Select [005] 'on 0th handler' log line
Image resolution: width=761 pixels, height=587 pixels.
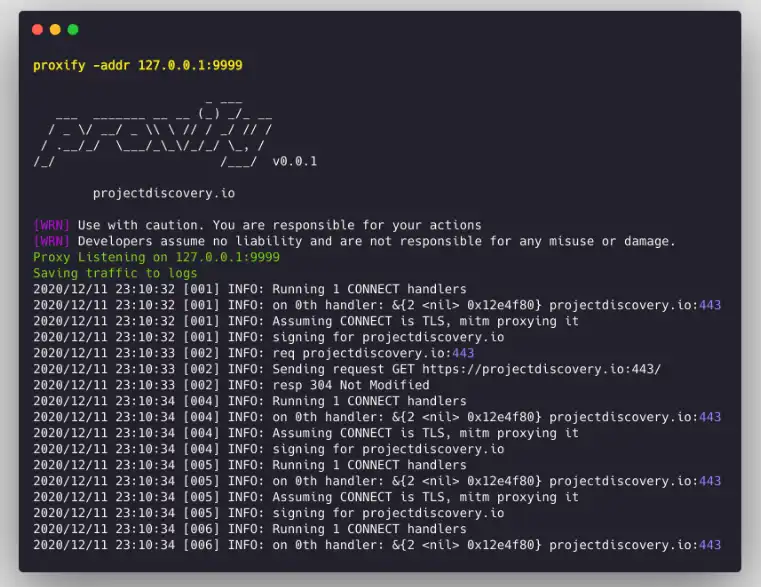pos(377,481)
